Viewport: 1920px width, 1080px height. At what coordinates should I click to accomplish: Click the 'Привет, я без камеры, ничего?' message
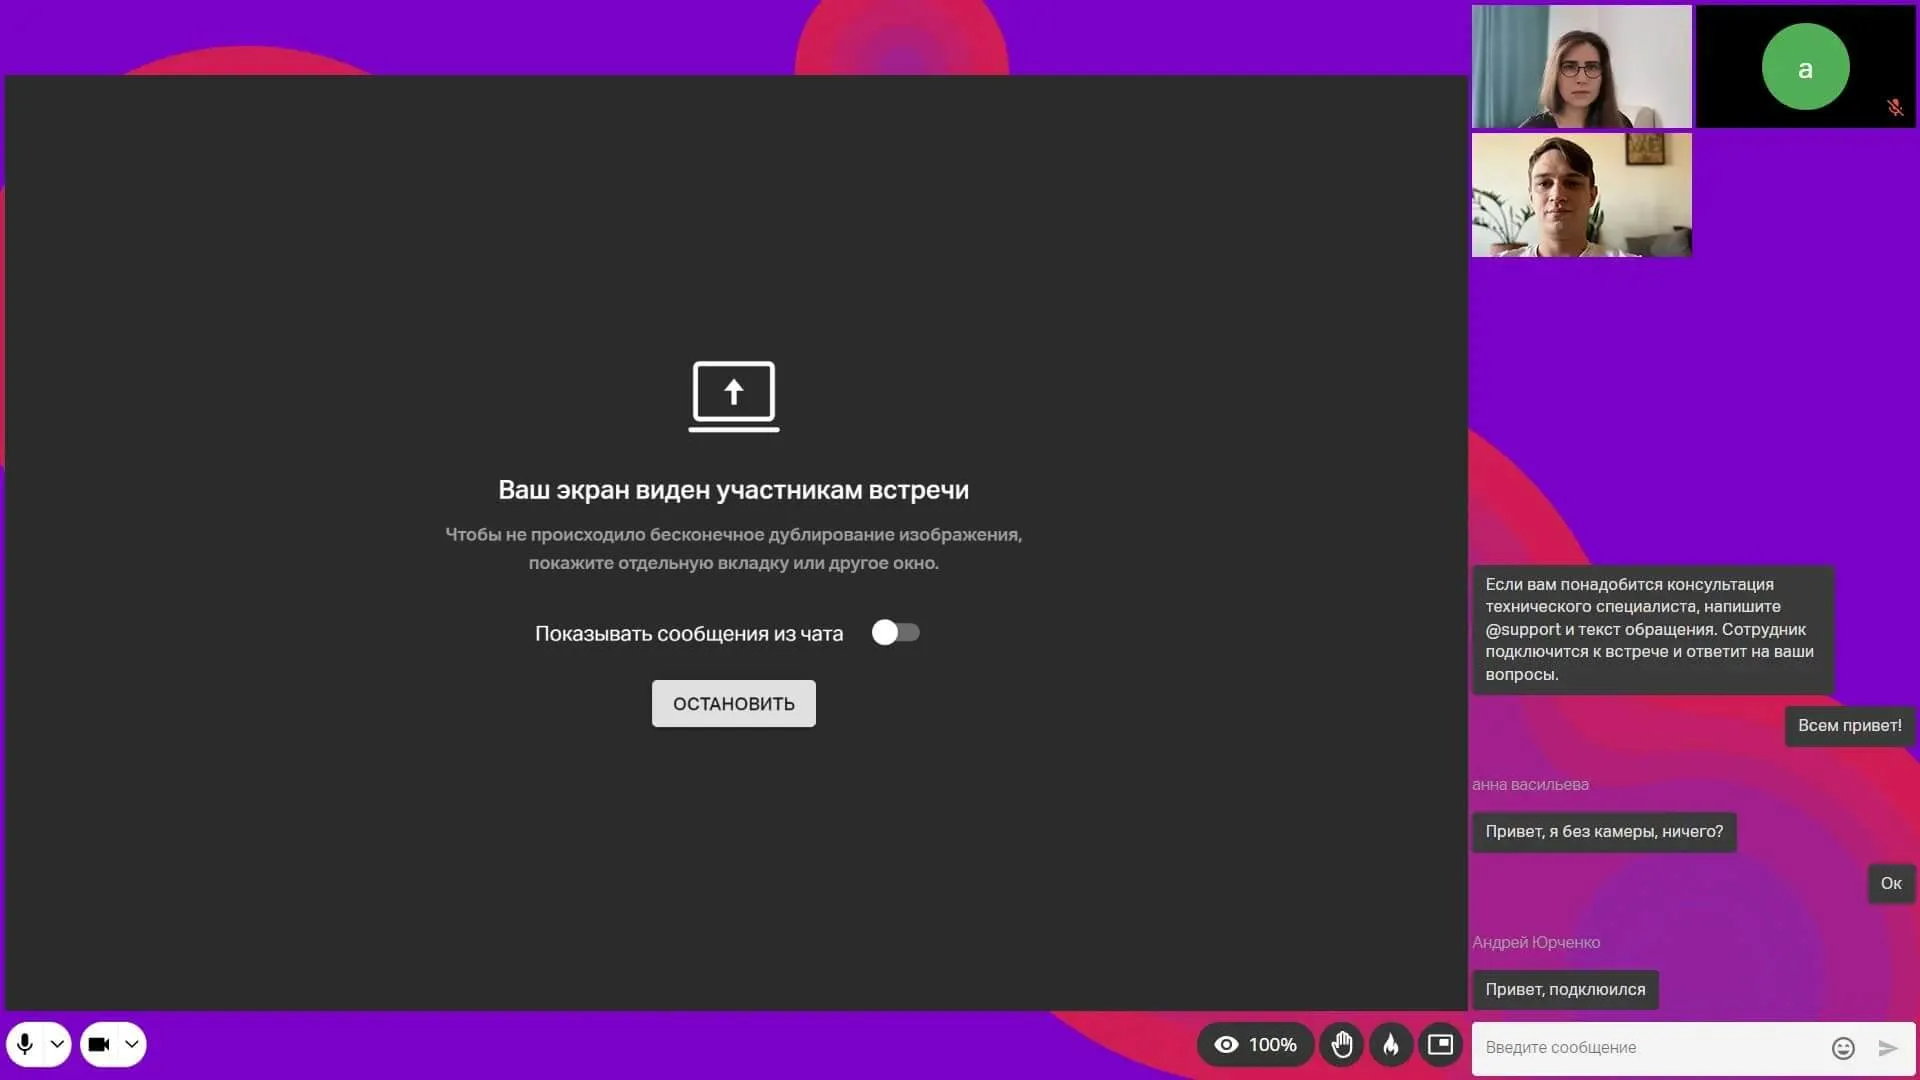(x=1604, y=832)
